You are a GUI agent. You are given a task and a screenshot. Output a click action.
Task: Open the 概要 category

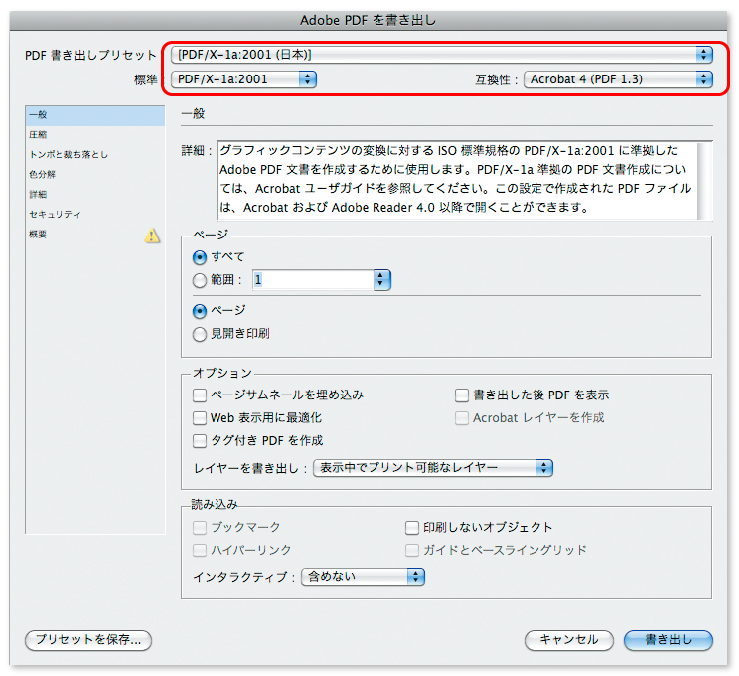pyautogui.click(x=95, y=234)
